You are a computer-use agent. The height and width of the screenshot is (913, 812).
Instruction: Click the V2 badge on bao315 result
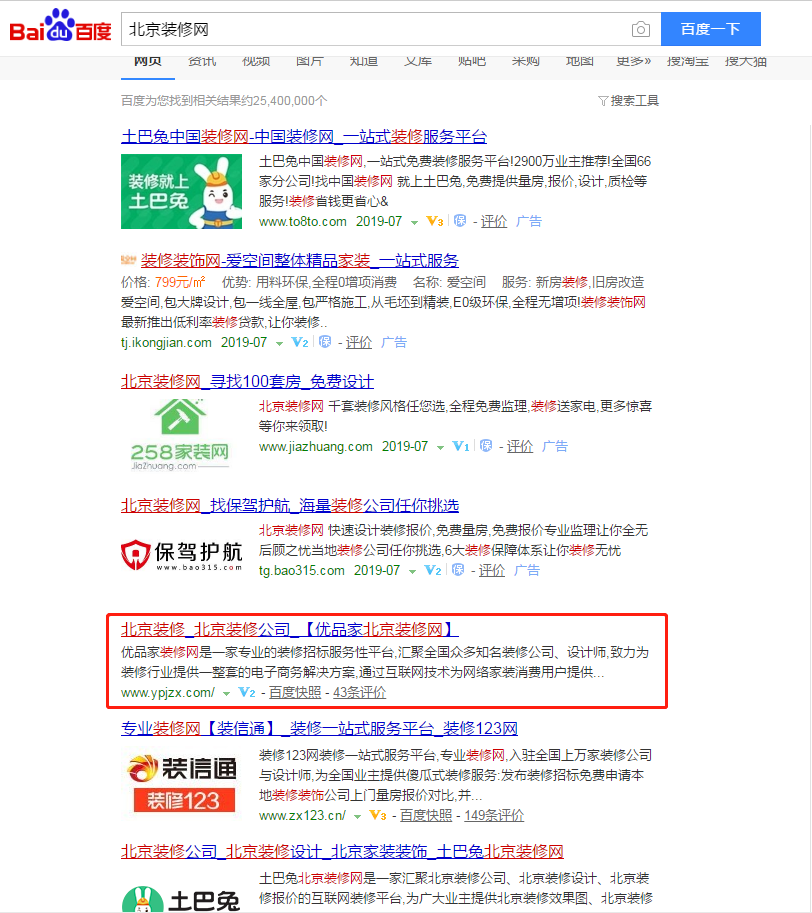pos(432,571)
